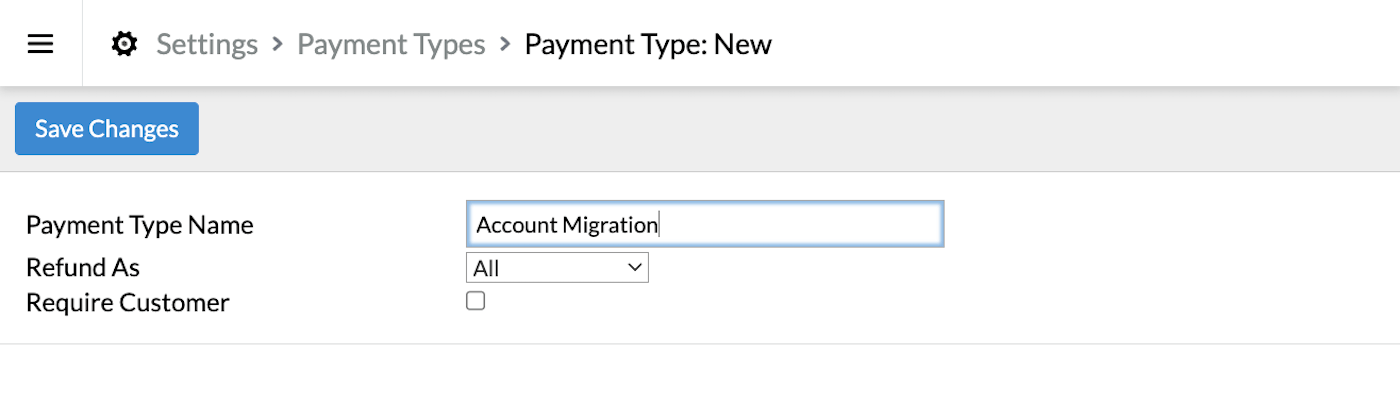This screenshot has width=1400, height=404.
Task: Focus the Payment Type Name field
Action: (800, 225)
